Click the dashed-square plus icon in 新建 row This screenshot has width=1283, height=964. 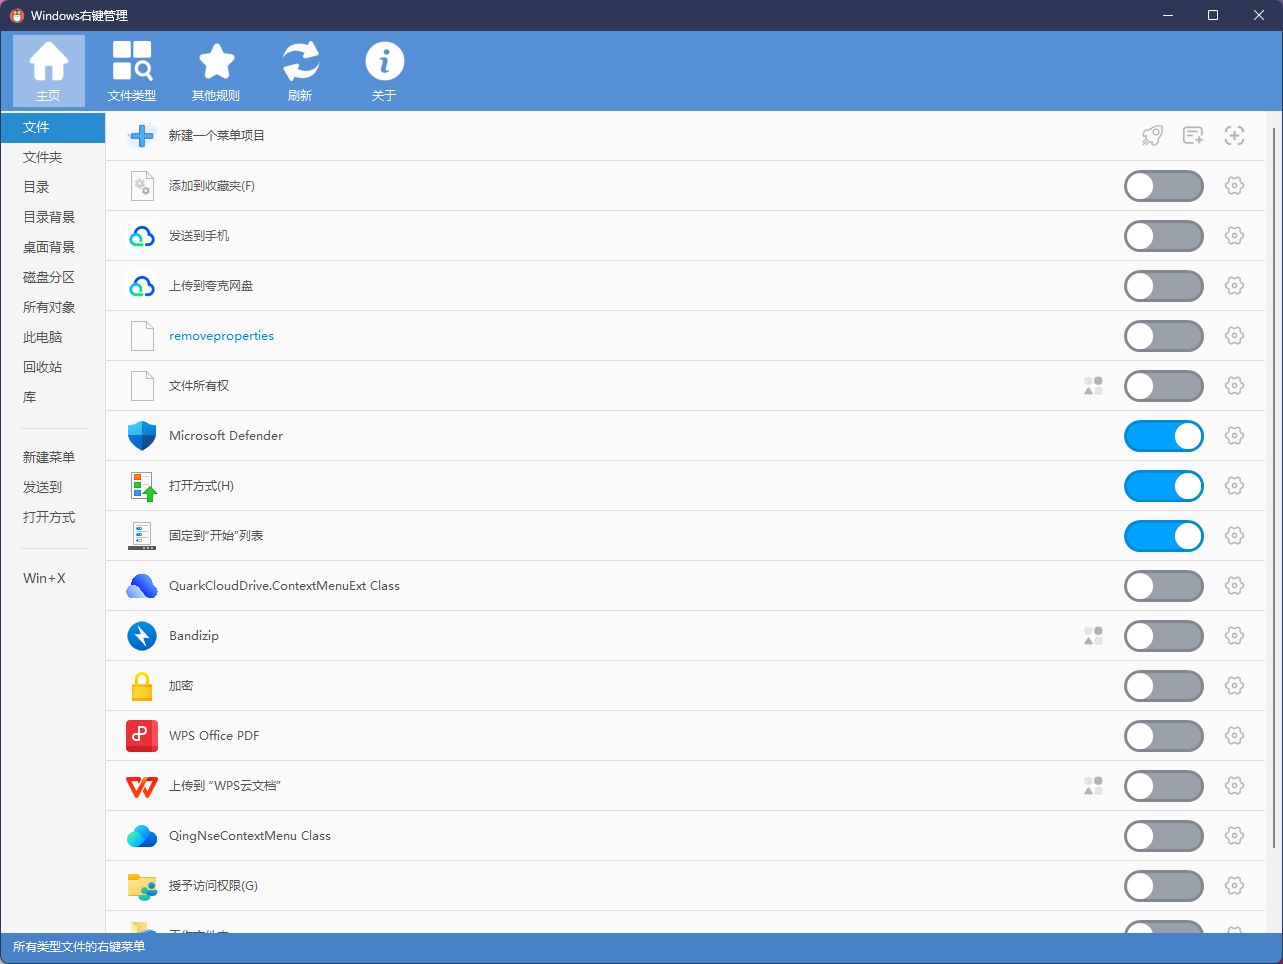pyautogui.click(x=1234, y=136)
